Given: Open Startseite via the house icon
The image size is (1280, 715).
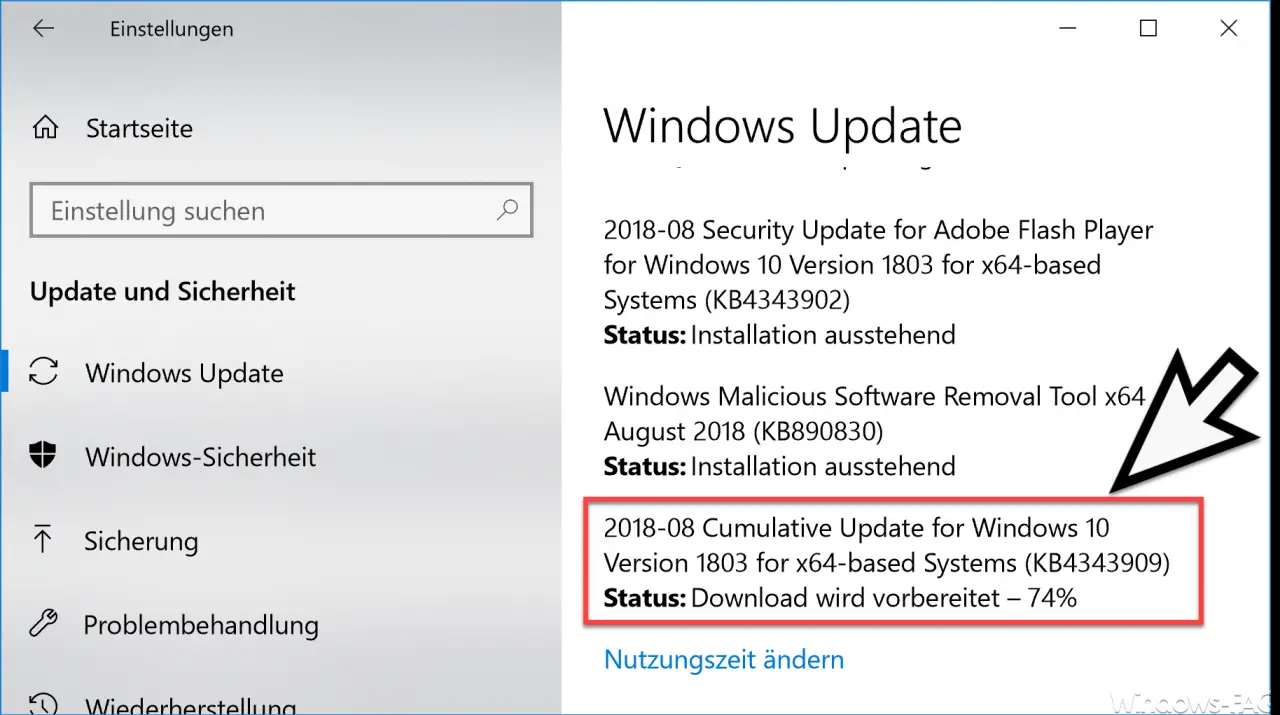Looking at the screenshot, I should [x=45, y=128].
